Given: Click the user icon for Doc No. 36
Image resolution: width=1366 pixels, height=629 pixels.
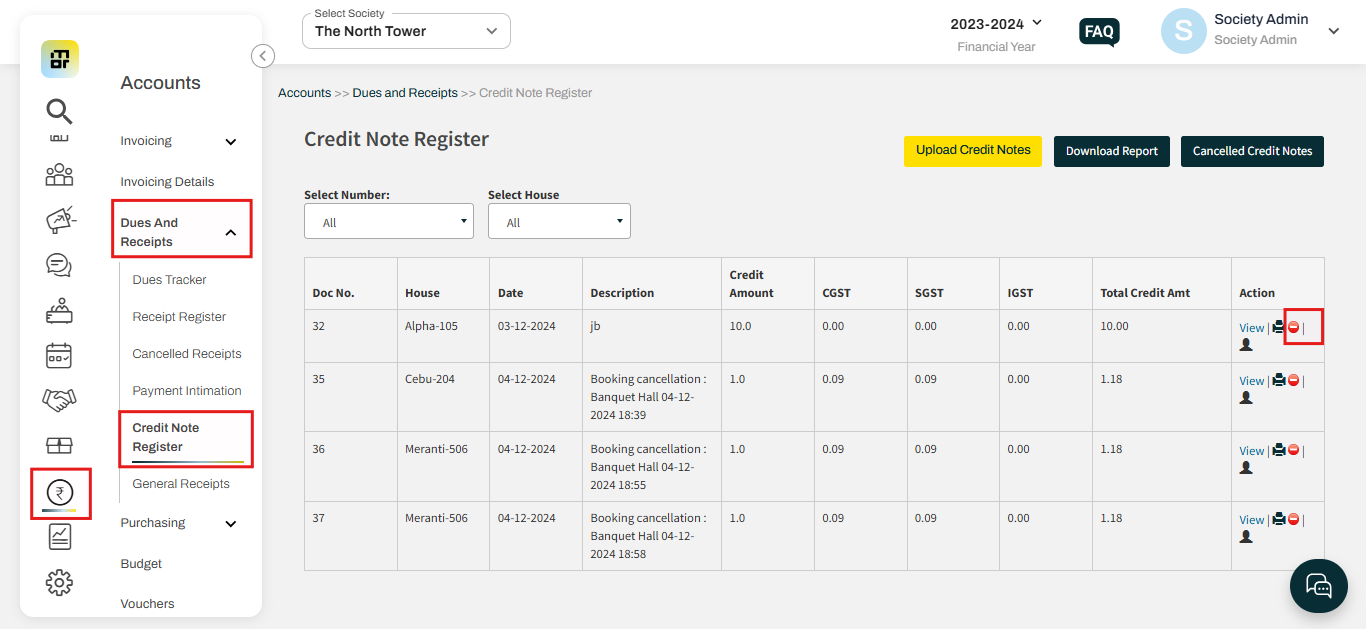Looking at the screenshot, I should pos(1246,466).
